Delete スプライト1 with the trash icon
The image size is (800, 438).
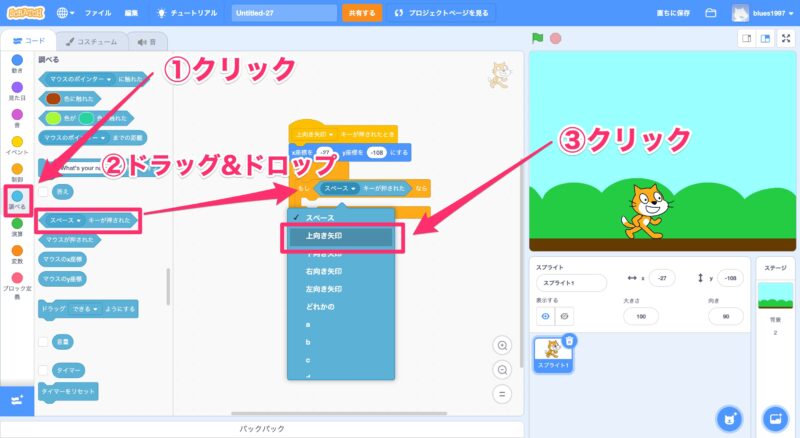[x=569, y=341]
